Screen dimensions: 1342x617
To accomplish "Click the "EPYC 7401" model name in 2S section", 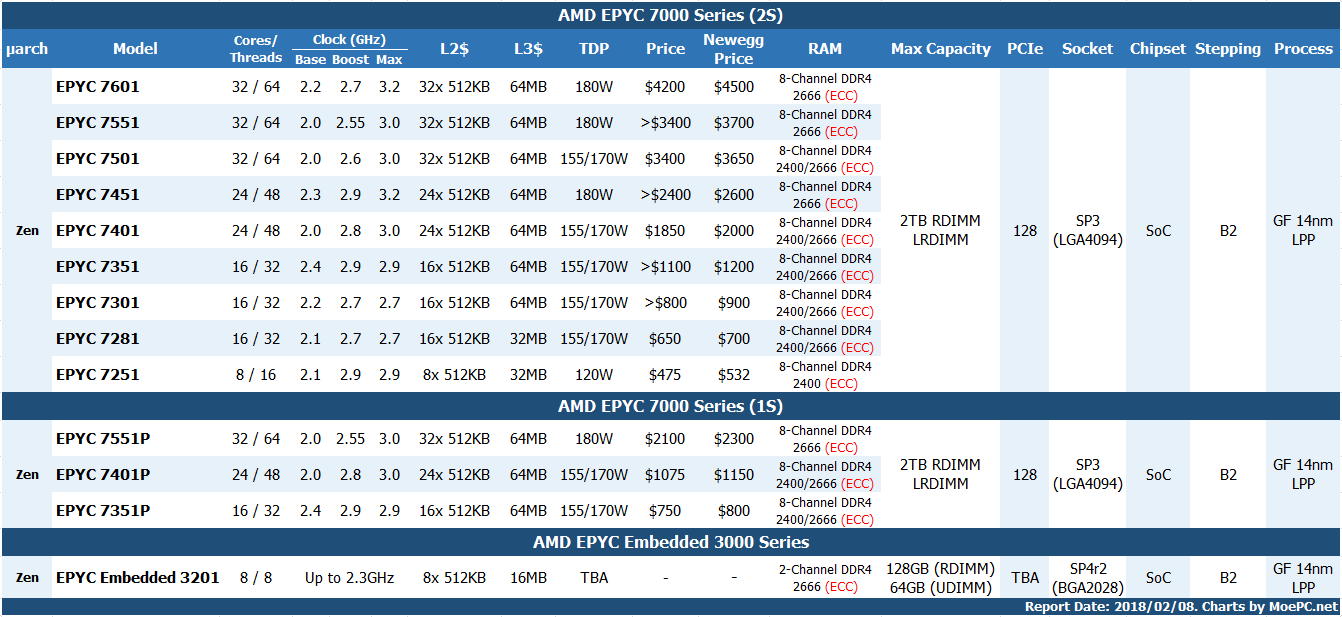I will [98, 231].
